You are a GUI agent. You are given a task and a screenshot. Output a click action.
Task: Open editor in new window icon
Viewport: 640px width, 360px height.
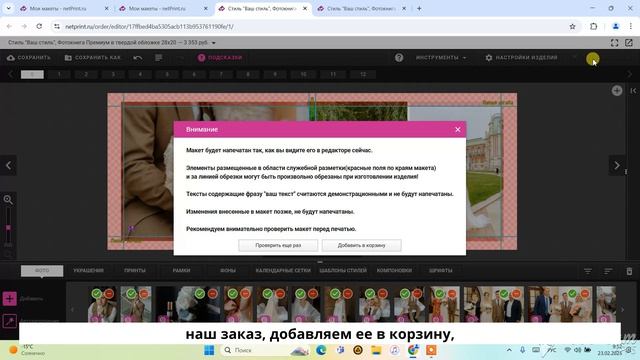(629, 42)
